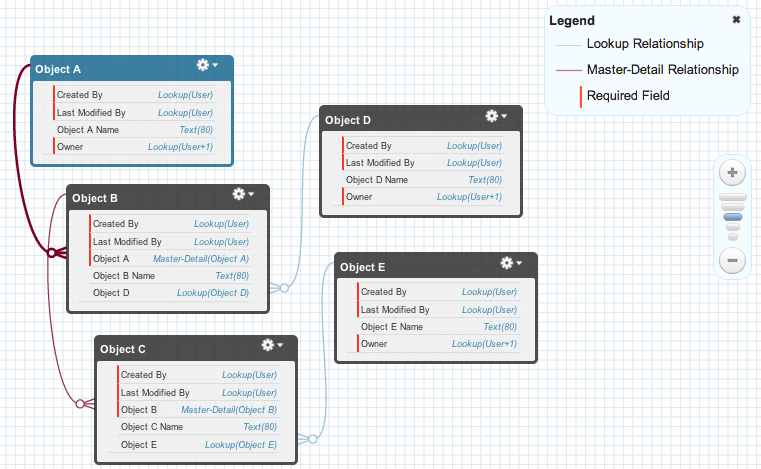Close the Legend panel

pyautogui.click(x=737, y=20)
